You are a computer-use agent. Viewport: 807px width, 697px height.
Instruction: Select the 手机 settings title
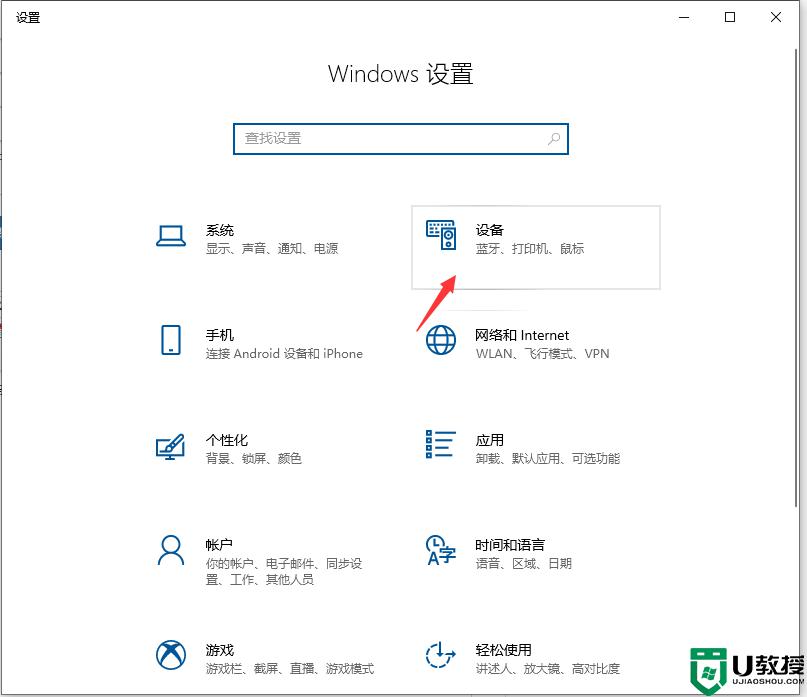(220, 335)
